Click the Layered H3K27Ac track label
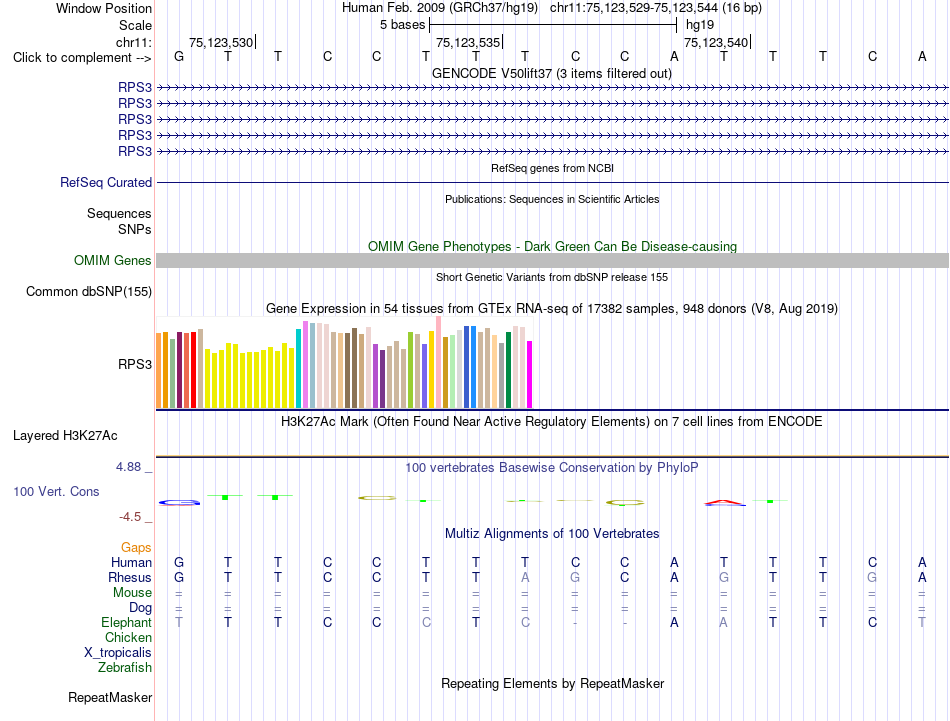This screenshot has height=721, width=950. click(65, 436)
